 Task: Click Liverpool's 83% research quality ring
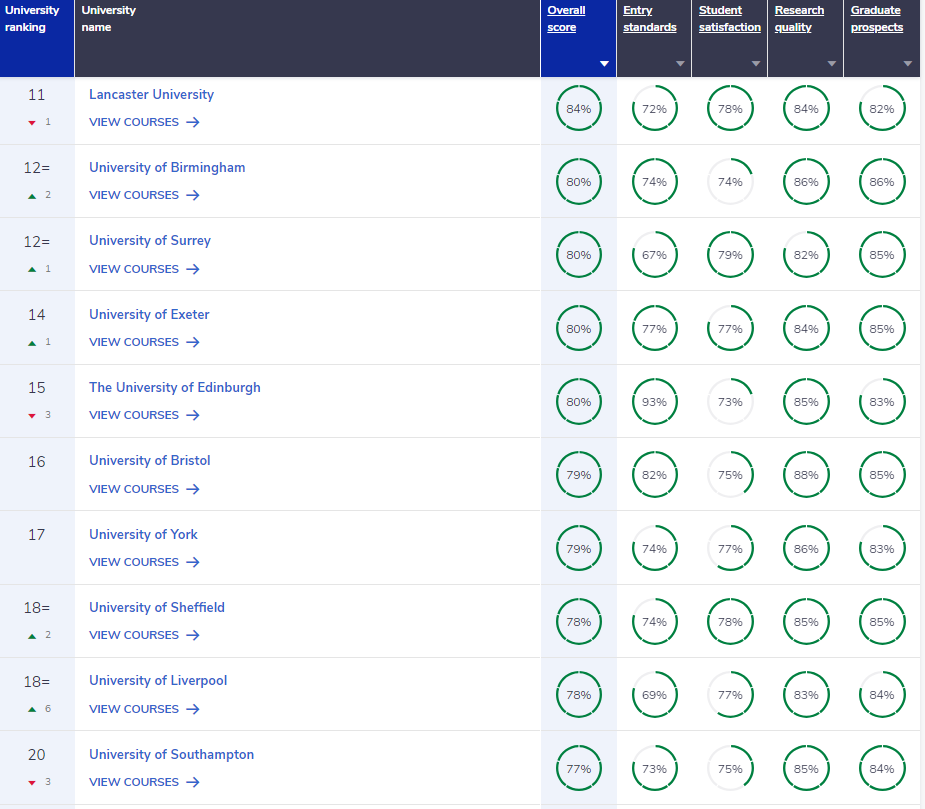pos(806,695)
